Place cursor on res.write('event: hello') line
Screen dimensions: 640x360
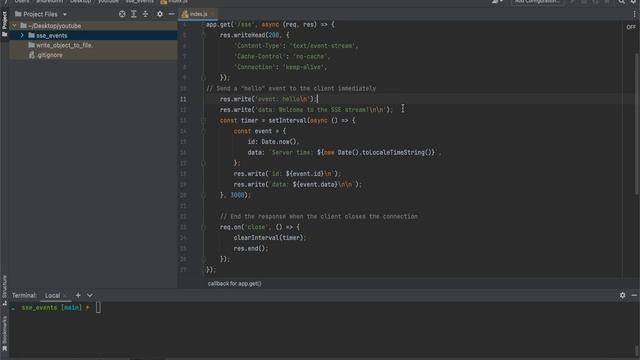pyautogui.click(x=268, y=99)
